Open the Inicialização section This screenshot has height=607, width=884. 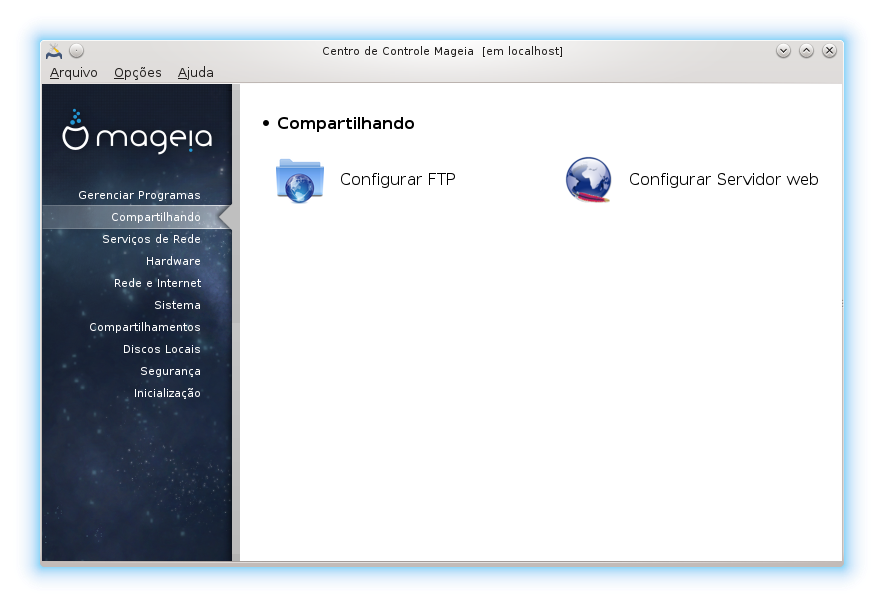pos(167,393)
